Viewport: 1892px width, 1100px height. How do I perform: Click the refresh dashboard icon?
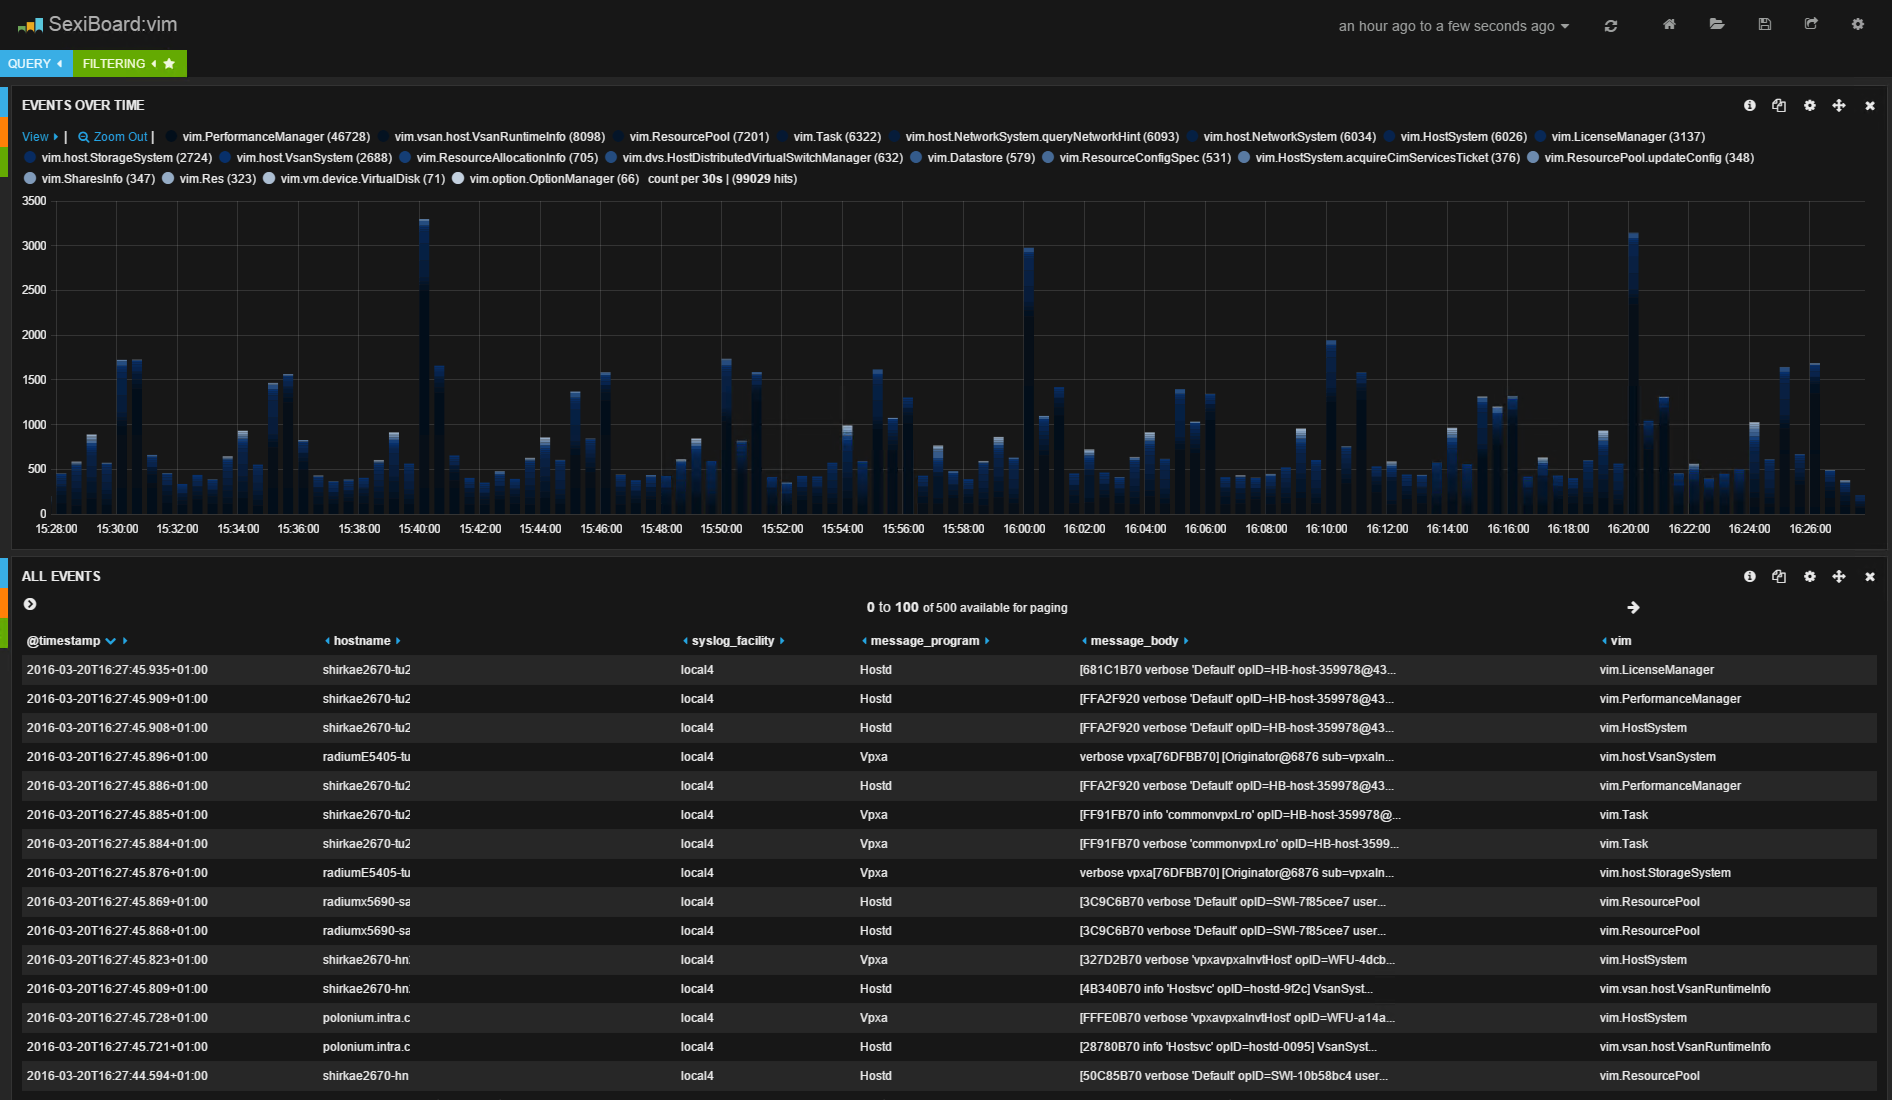click(1611, 26)
